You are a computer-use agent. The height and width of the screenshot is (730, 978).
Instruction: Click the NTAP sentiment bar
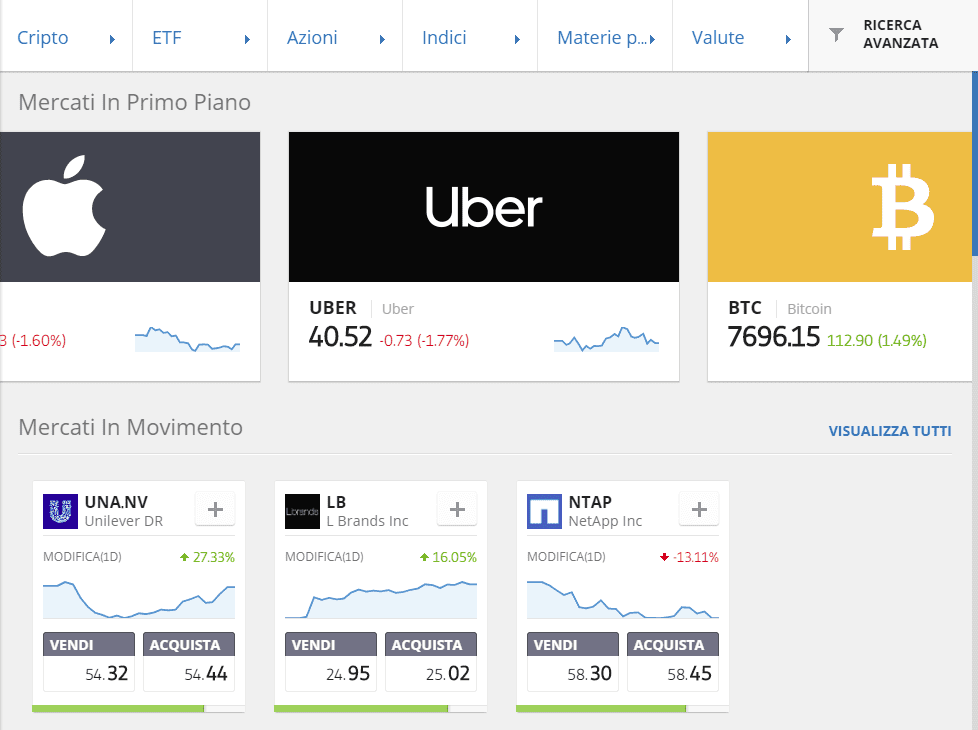[622, 709]
